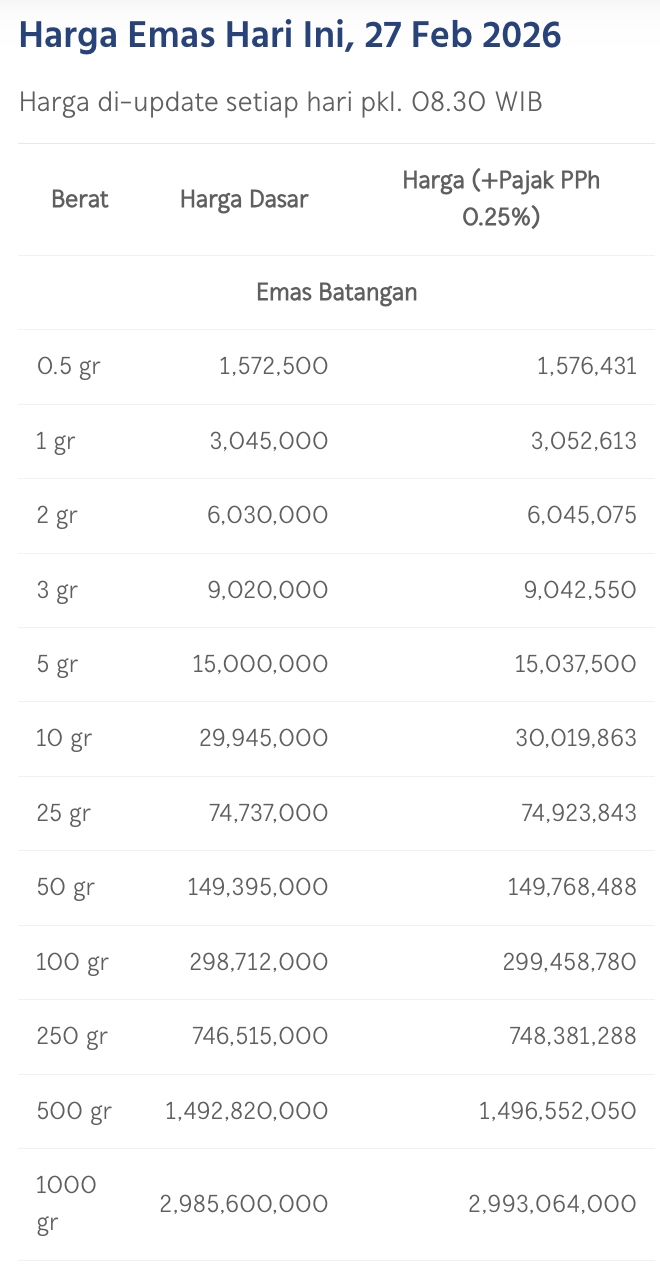
Task: Select the 0.5 gr weight cell
Action: [68, 367]
